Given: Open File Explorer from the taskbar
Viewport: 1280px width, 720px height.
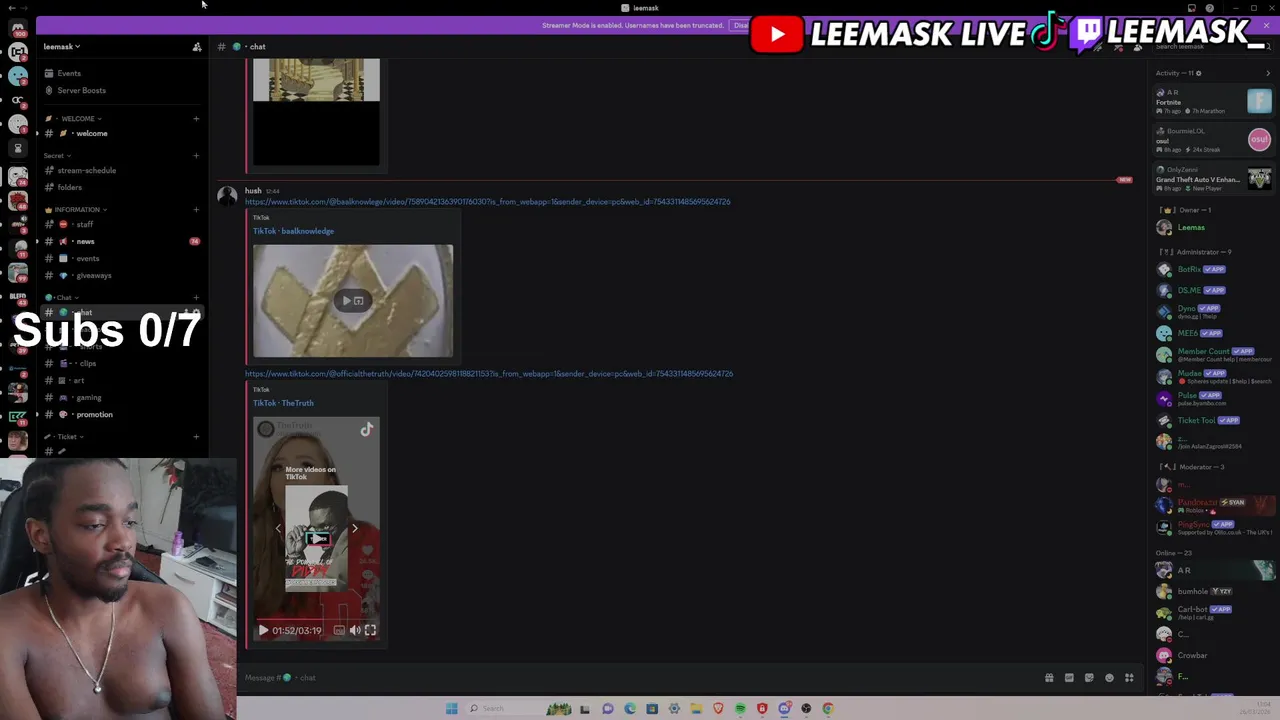Looking at the screenshot, I should click(696, 708).
